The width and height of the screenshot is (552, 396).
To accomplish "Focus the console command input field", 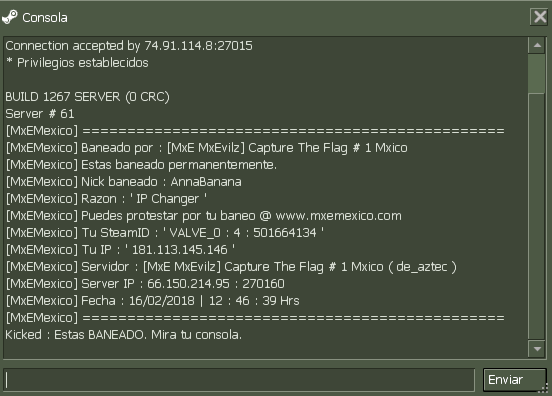I will point(239,380).
